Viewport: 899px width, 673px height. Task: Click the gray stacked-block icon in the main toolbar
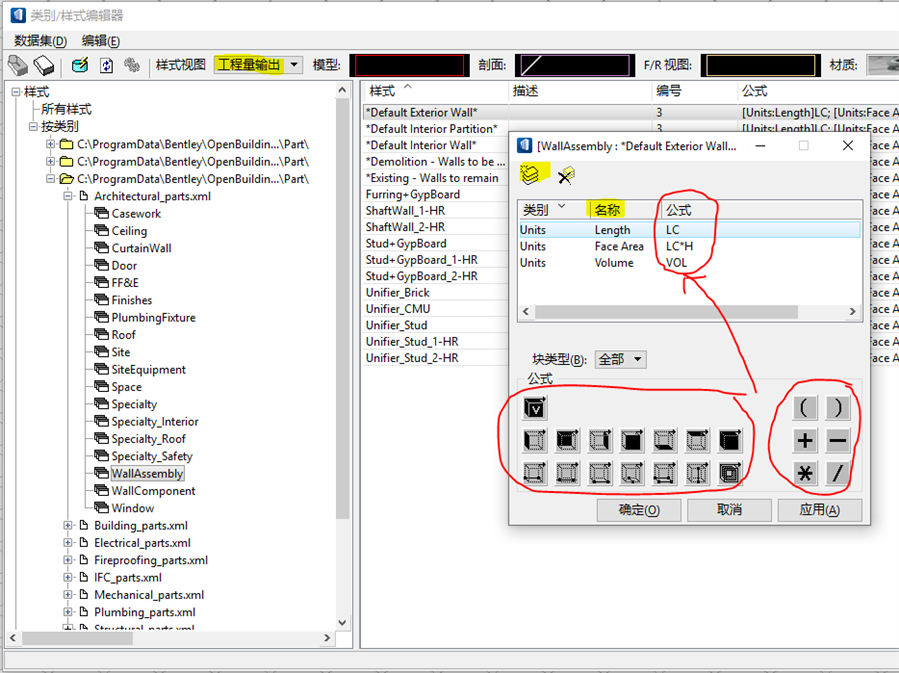18,65
